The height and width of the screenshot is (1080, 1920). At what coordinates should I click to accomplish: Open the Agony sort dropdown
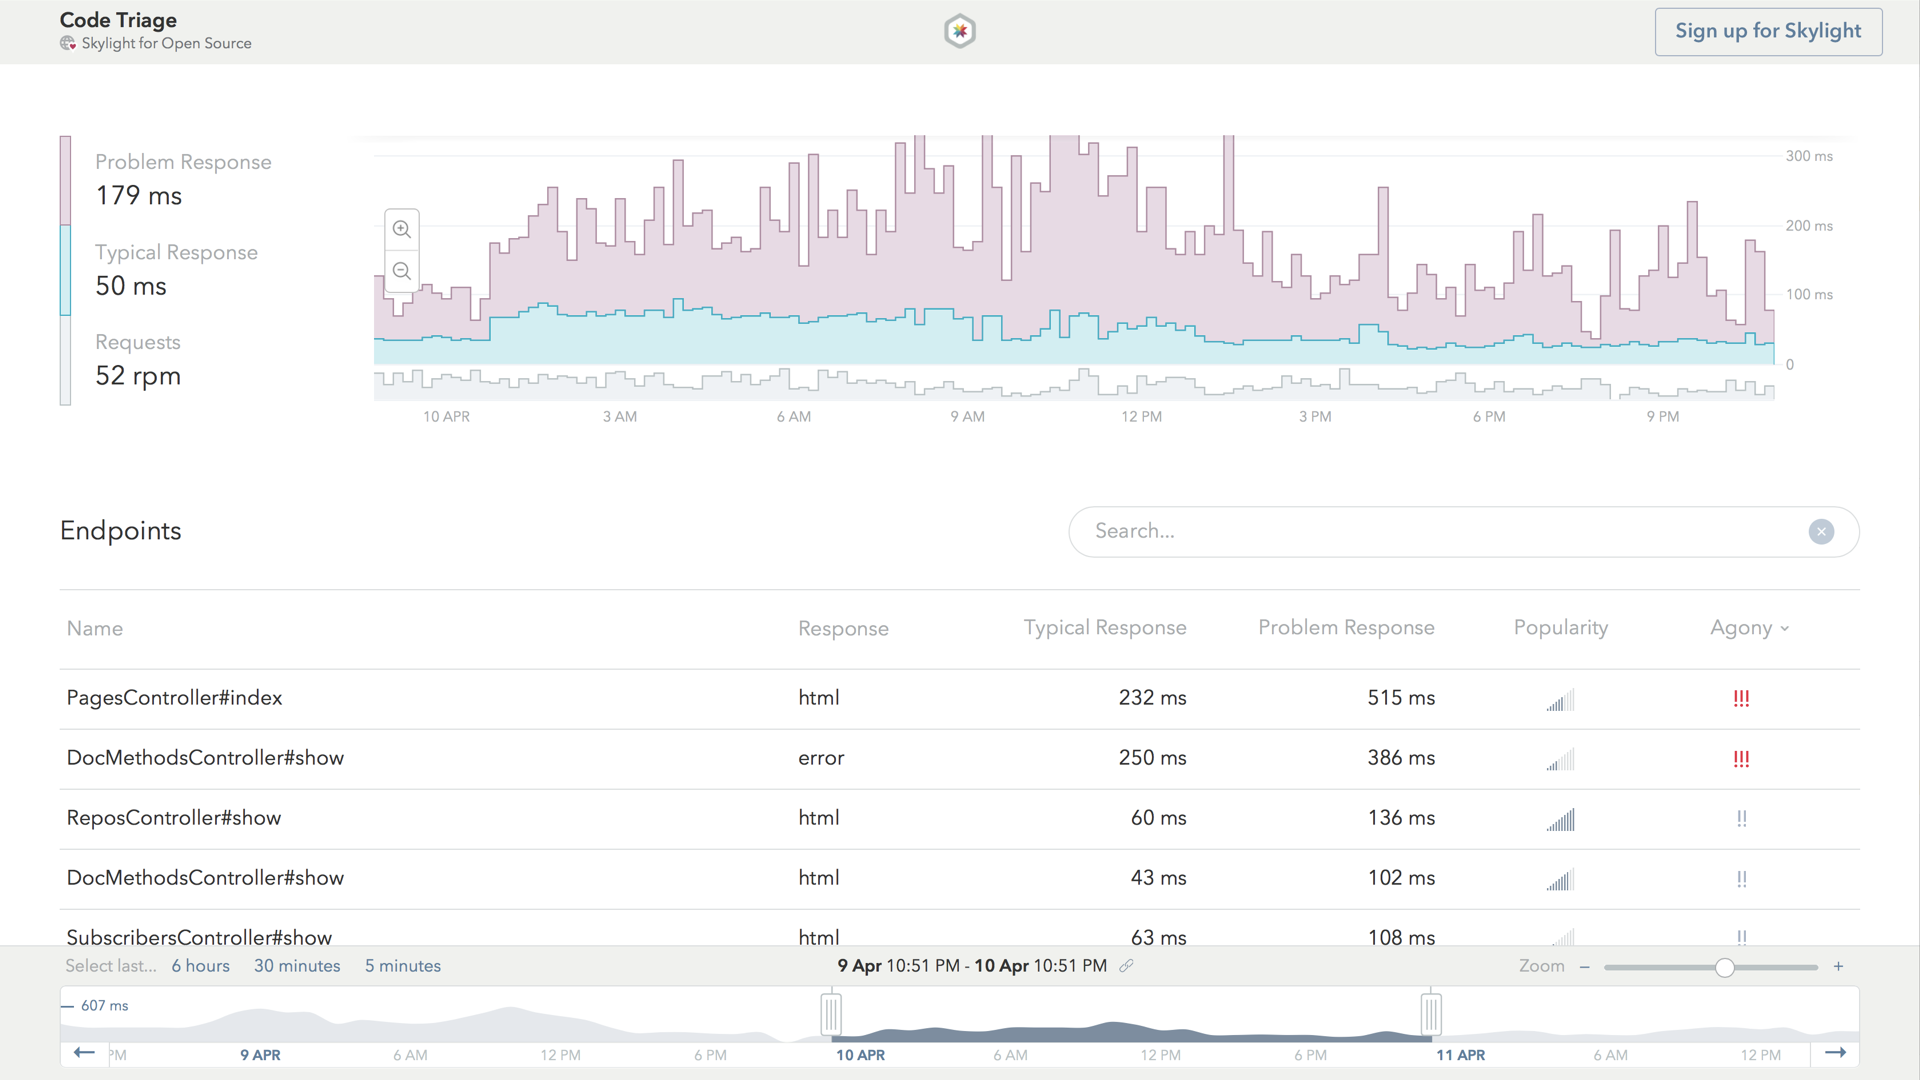(x=1749, y=628)
